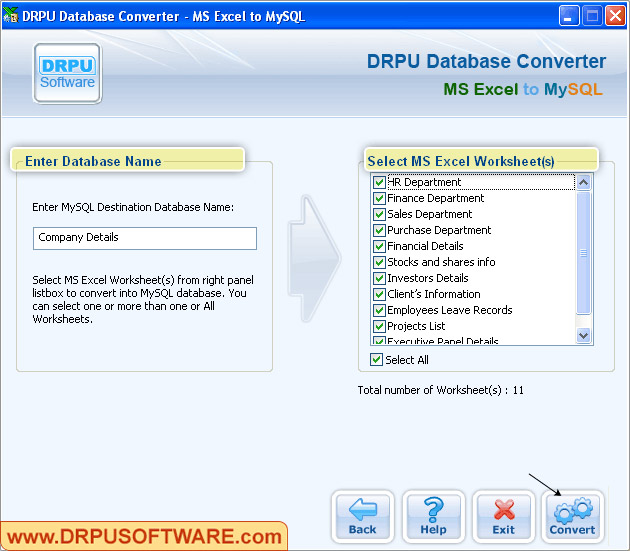The height and width of the screenshot is (551, 630).
Task: Click the app icon in the title bar
Action: 10,15
